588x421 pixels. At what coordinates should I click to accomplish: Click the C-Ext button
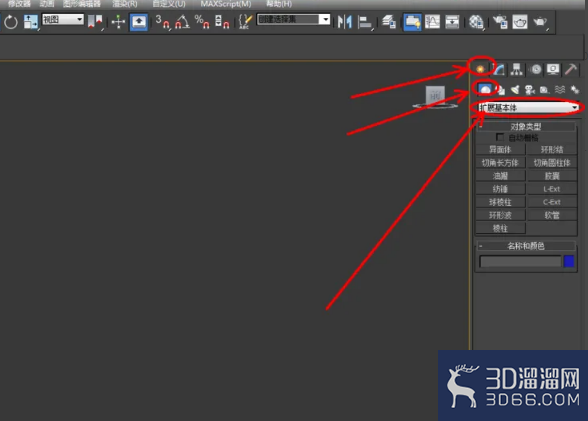(552, 202)
